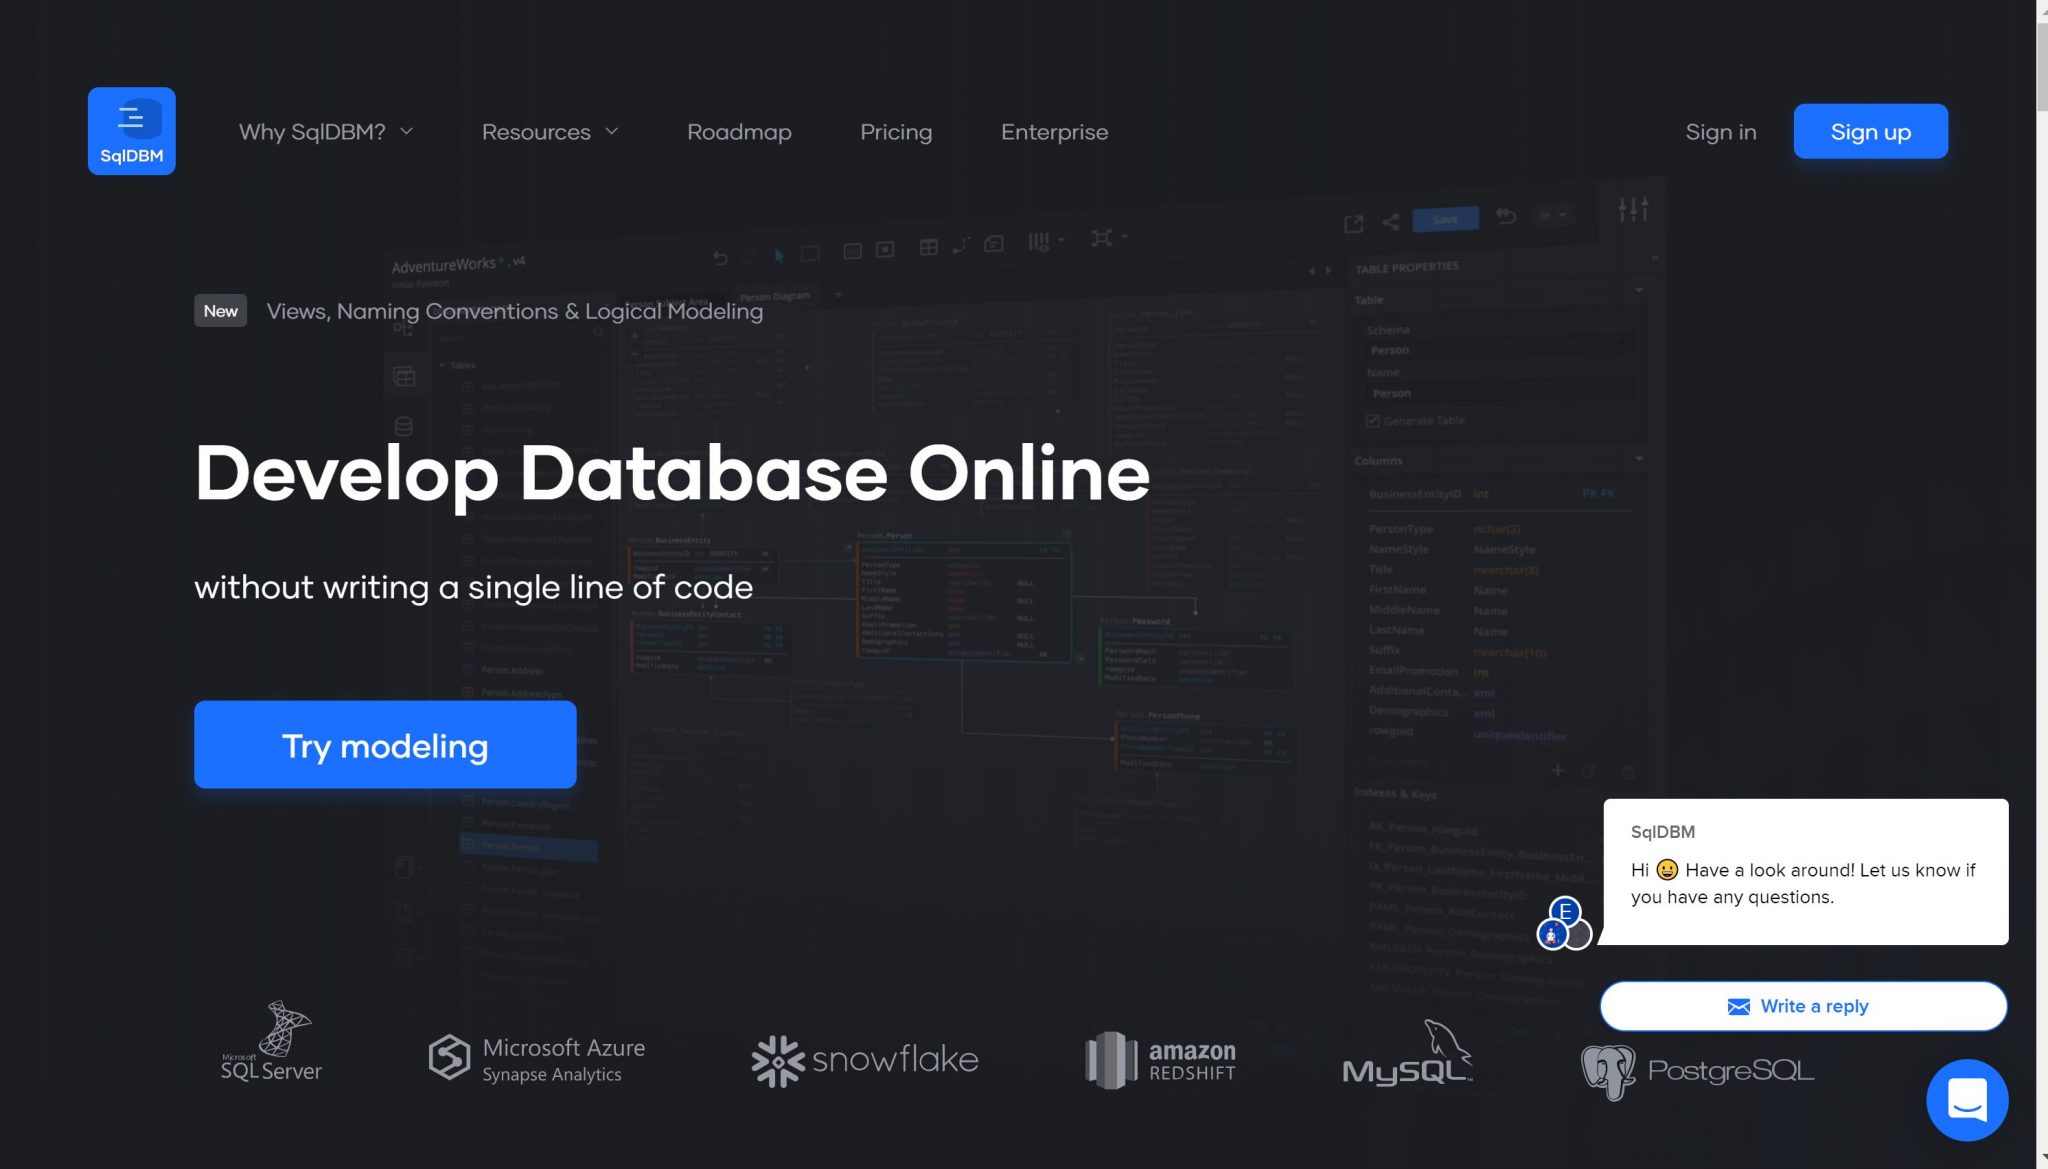2048x1169 pixels.
Task: Open the Resources dropdown menu
Action: pyautogui.click(x=550, y=132)
